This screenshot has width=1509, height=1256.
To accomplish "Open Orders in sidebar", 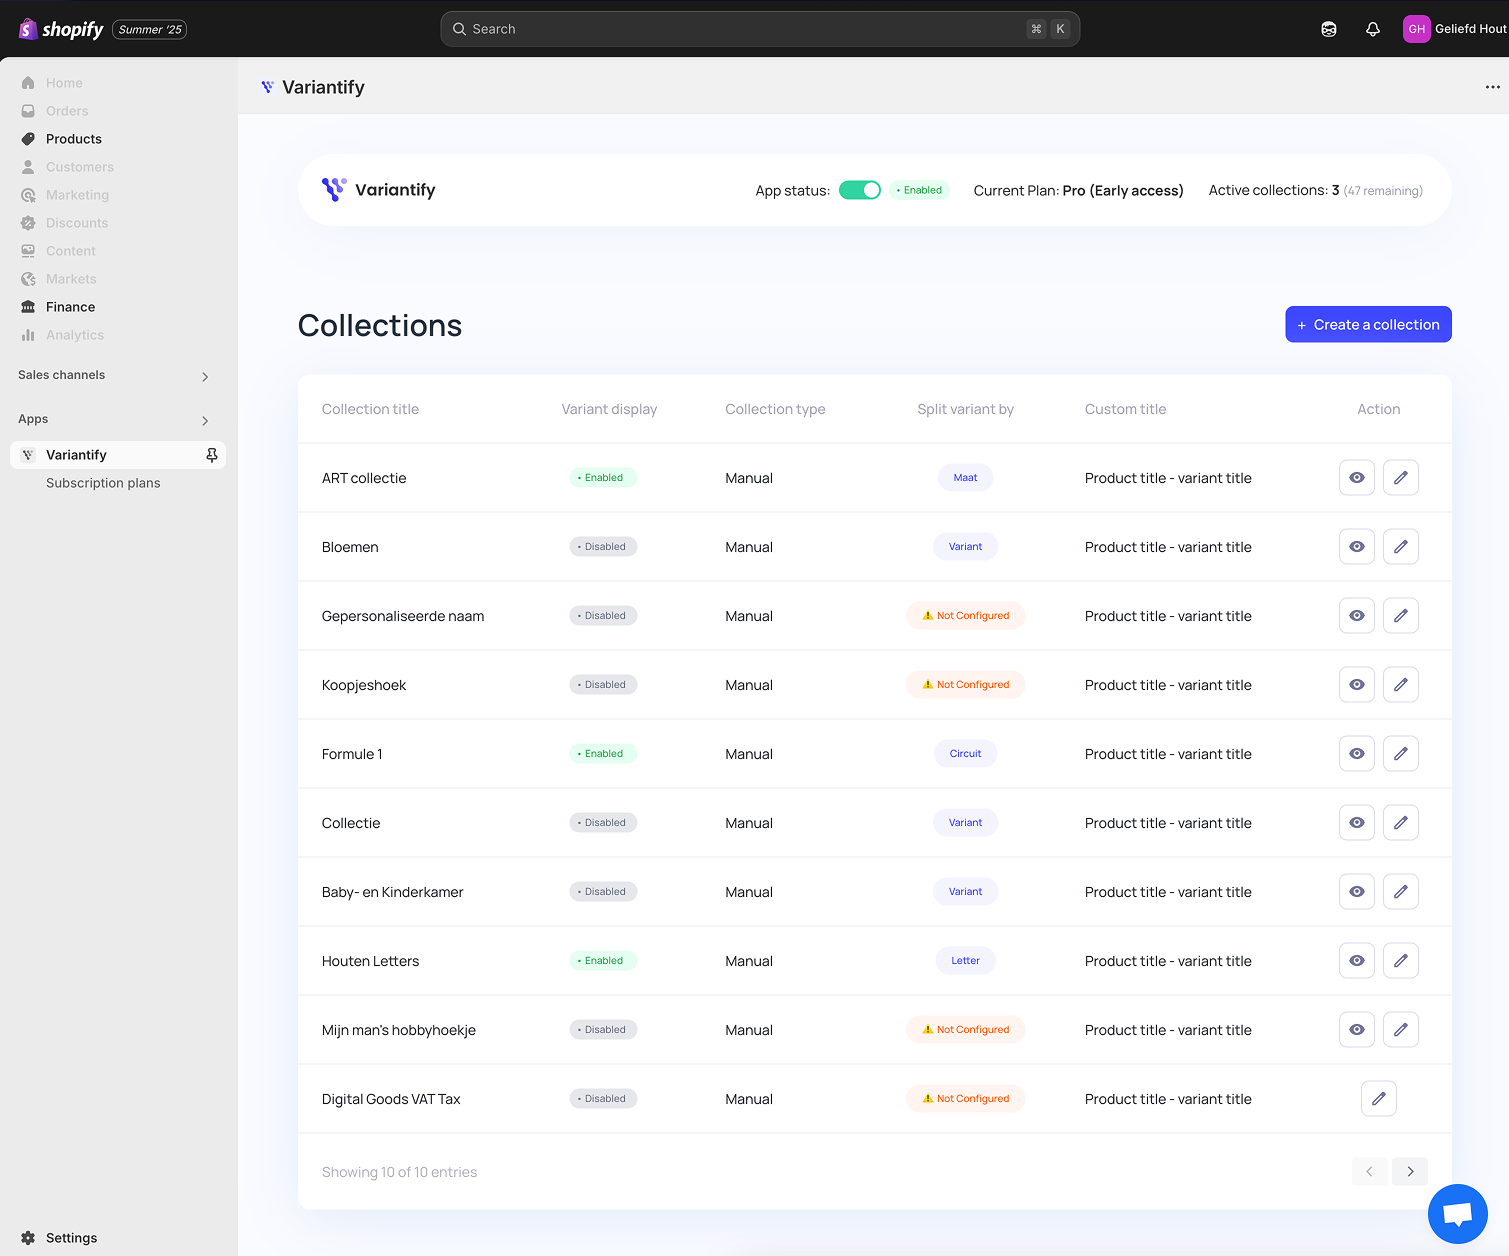I will pyautogui.click(x=67, y=111).
